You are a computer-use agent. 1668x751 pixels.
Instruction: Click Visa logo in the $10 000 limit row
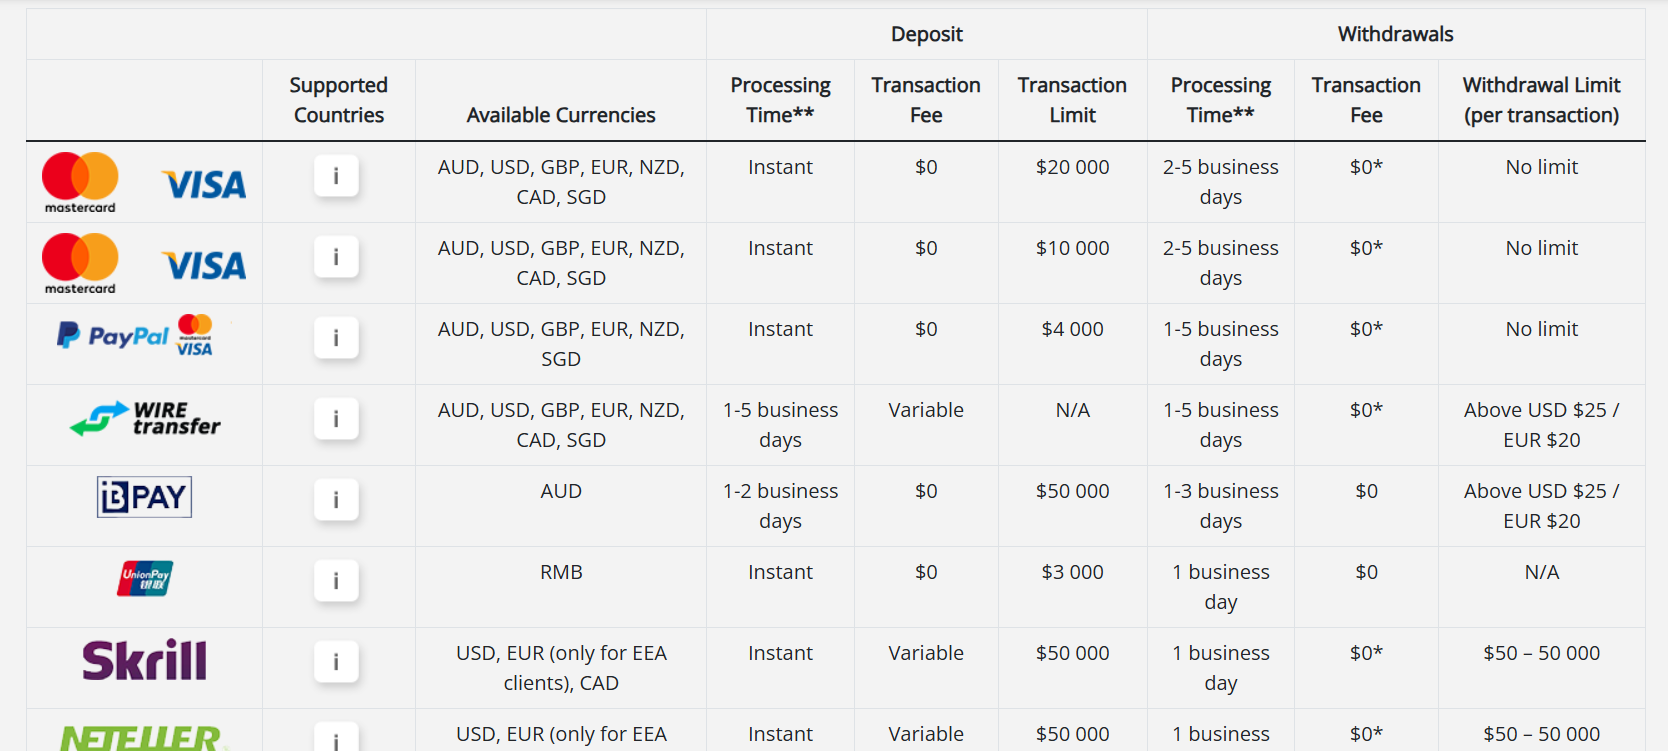coord(204,266)
